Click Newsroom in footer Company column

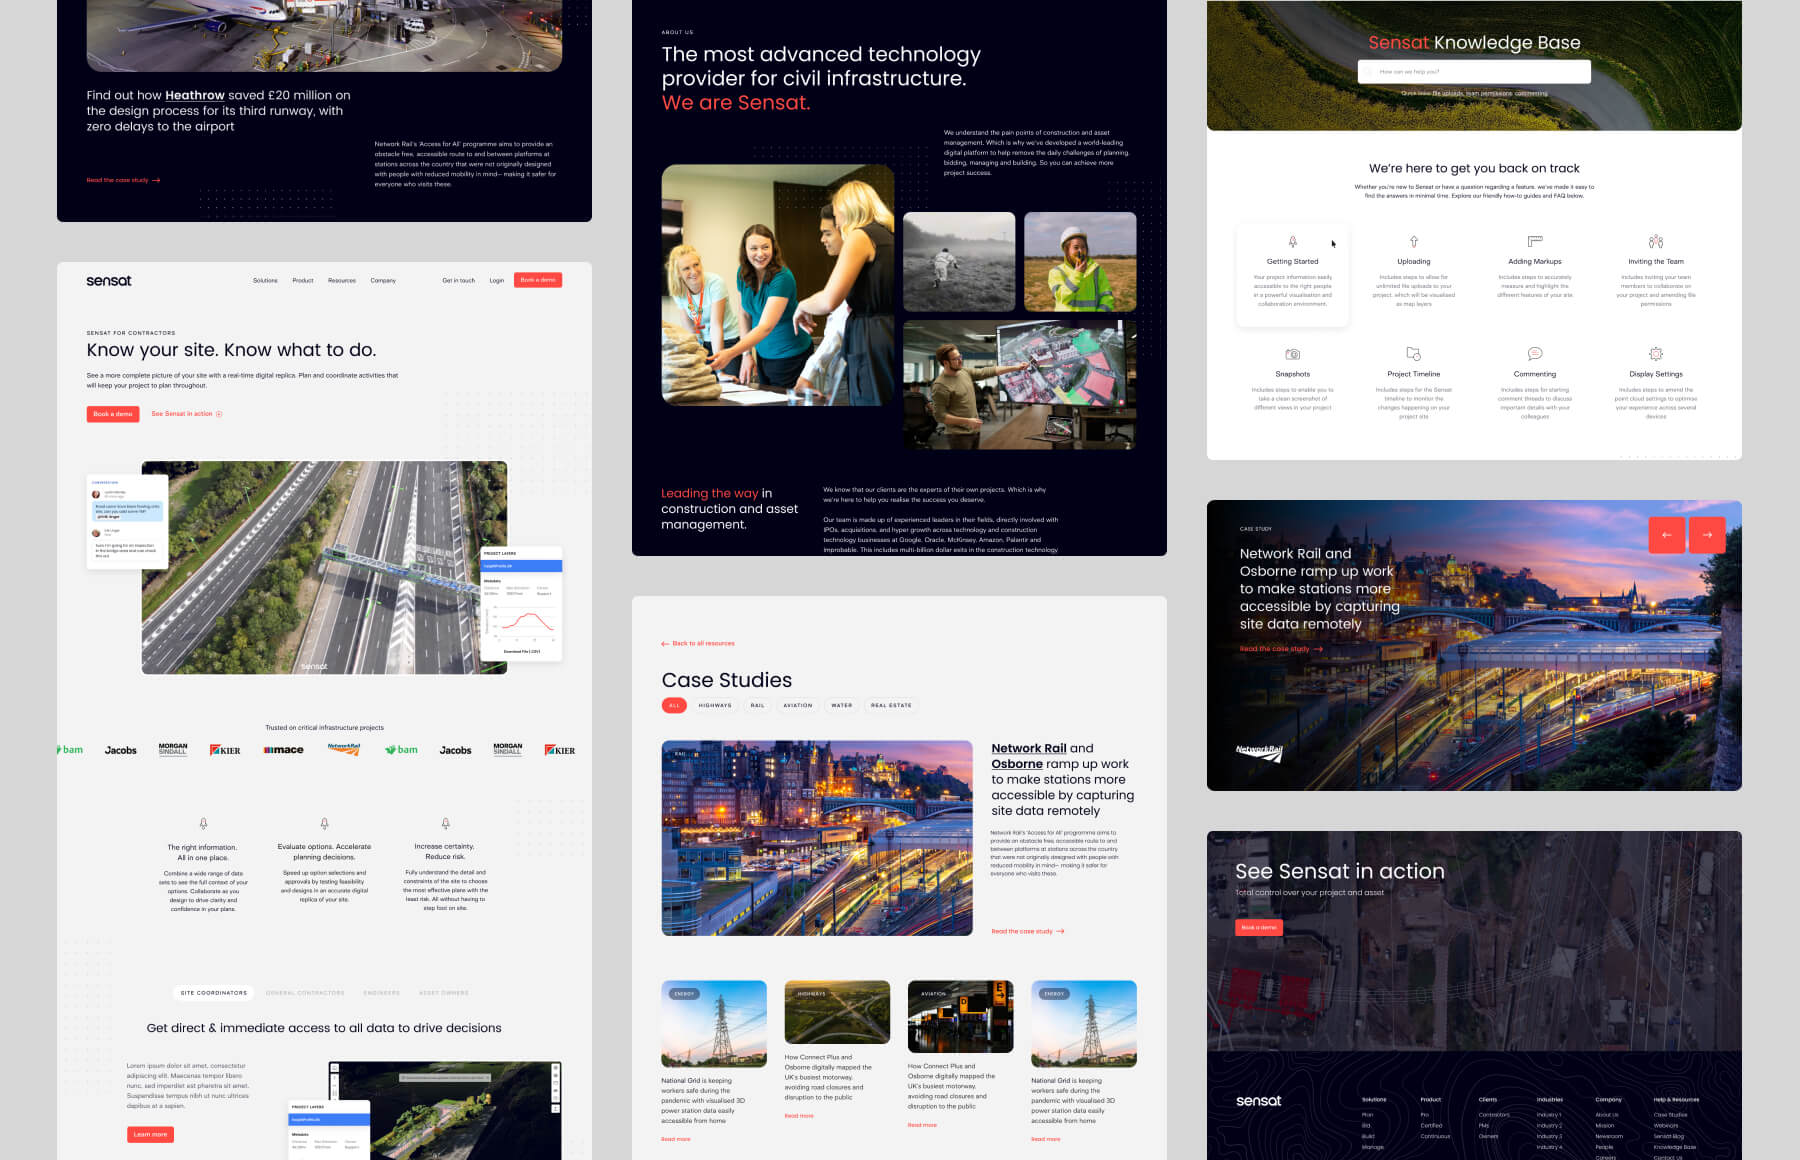(x=1609, y=1136)
